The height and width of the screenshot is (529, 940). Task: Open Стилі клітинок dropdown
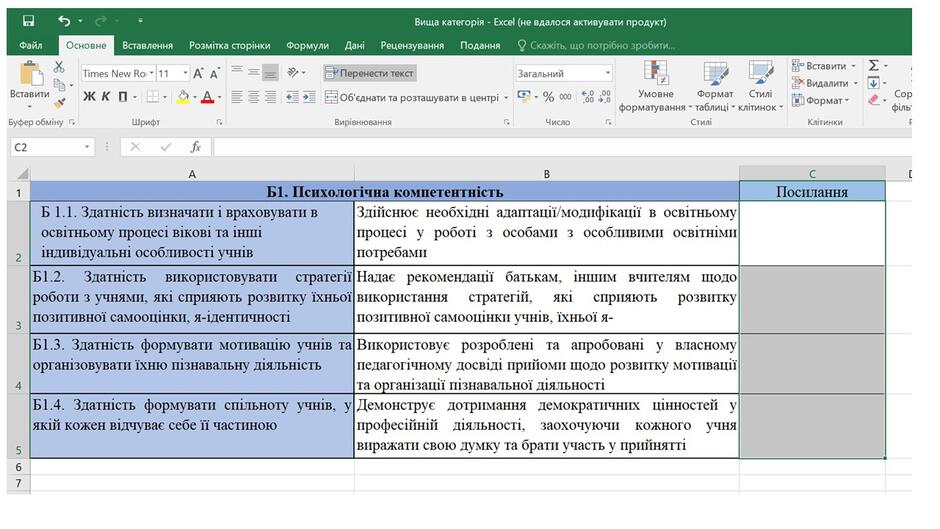(760, 86)
